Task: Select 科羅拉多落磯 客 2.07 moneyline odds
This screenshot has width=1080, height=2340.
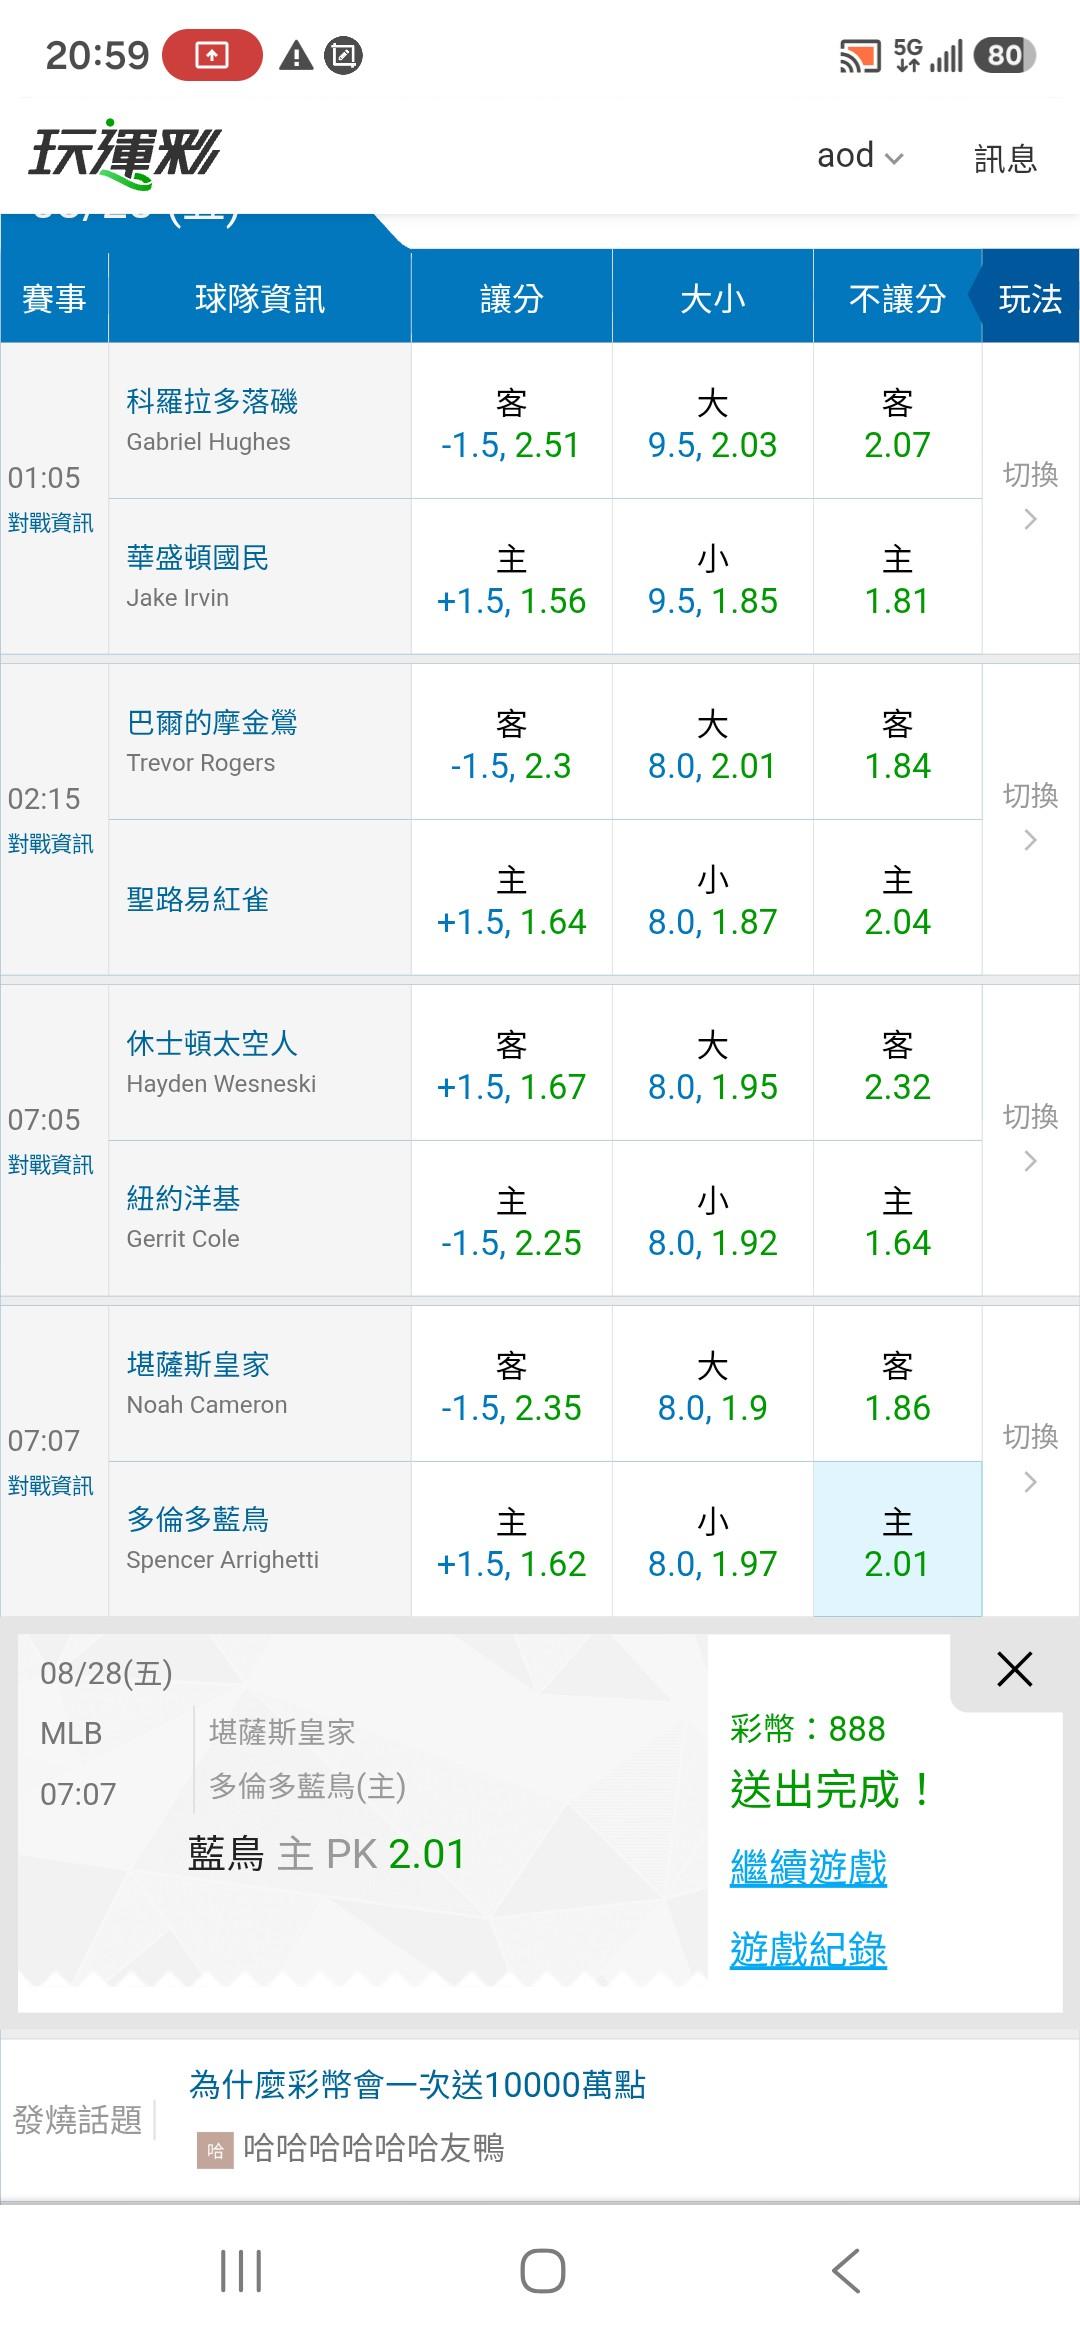Action: click(897, 421)
